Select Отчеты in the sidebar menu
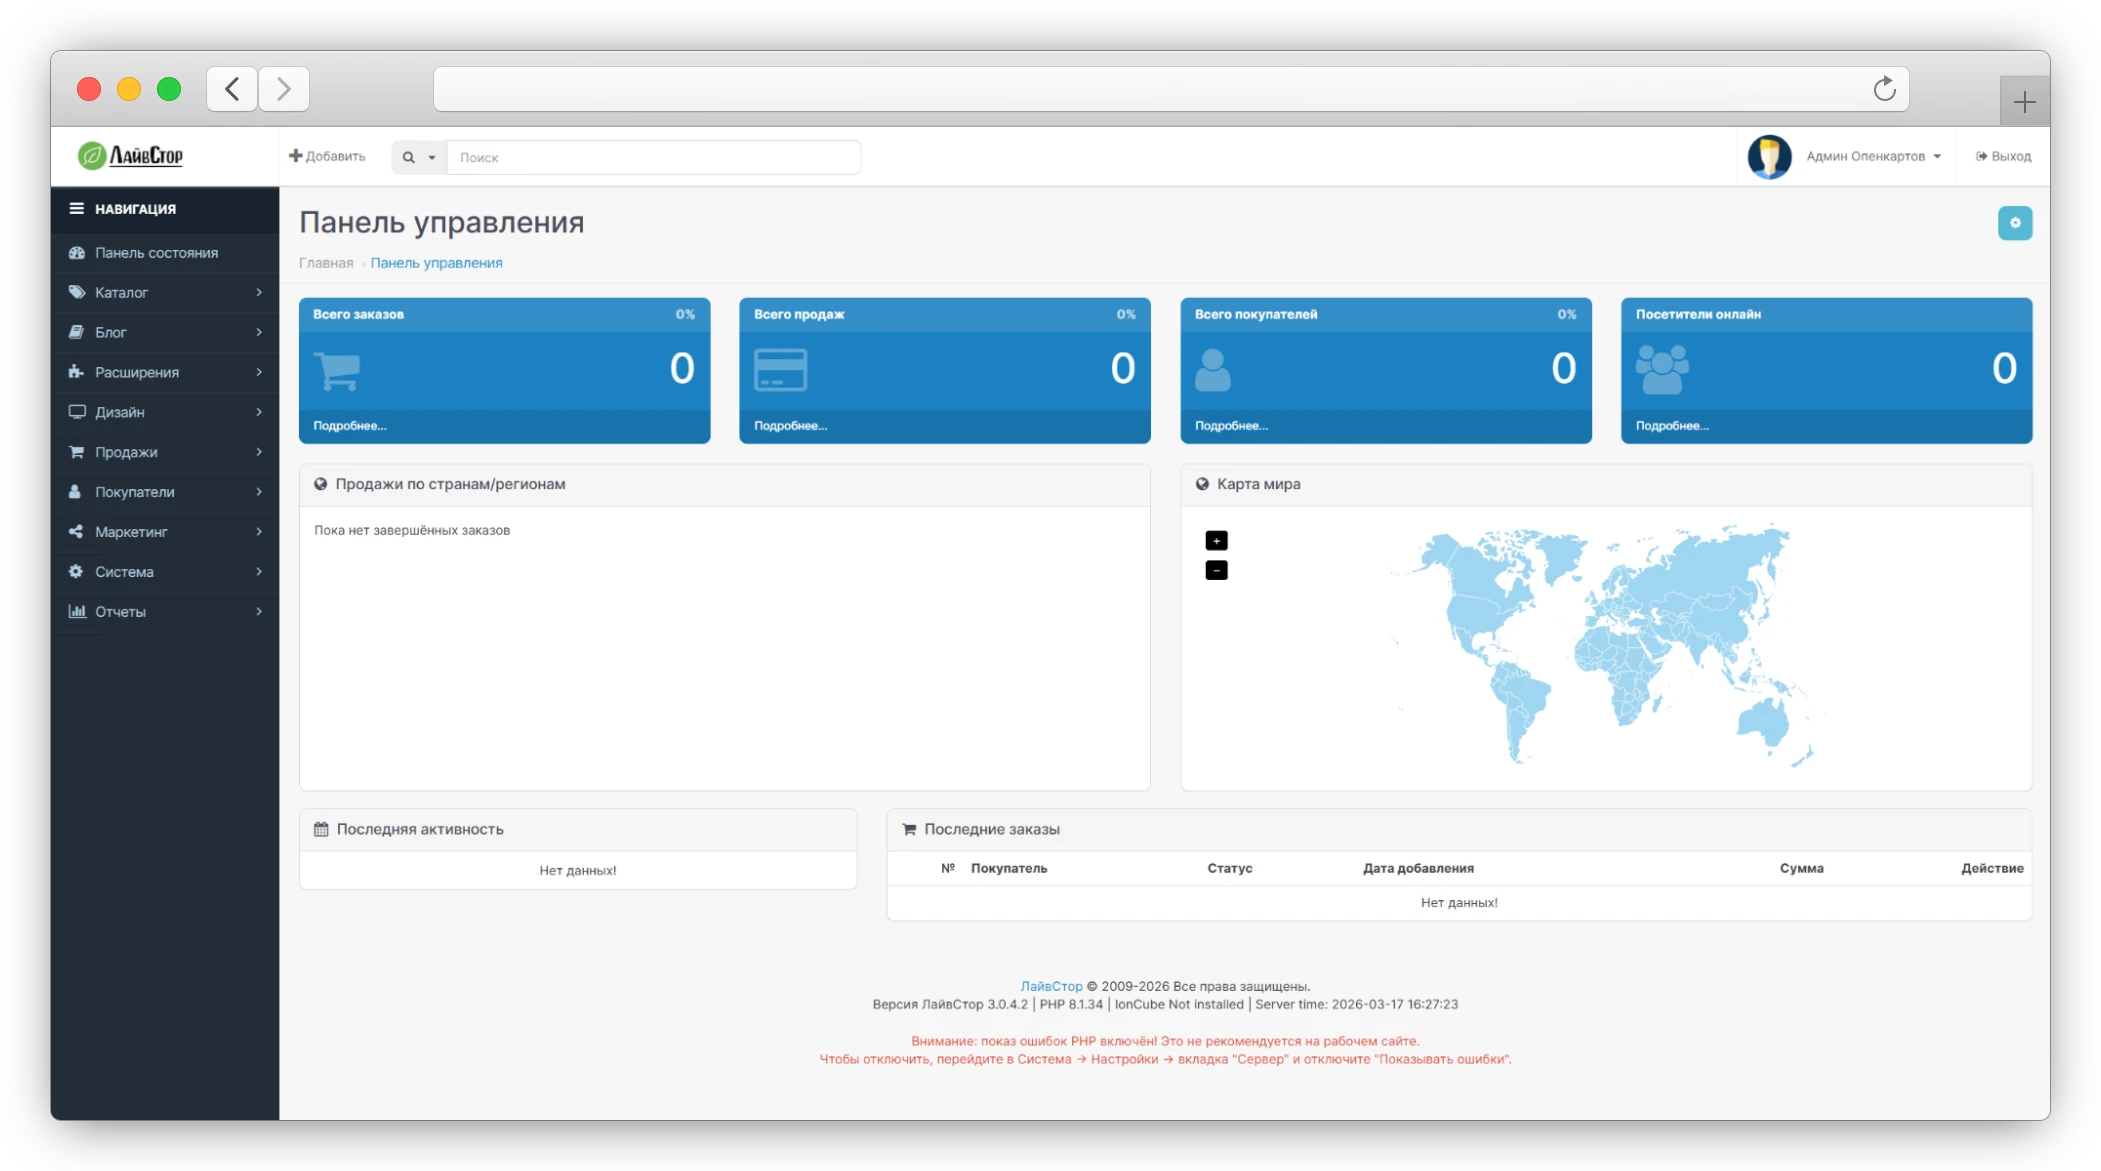Screen dimensions: 2101x1171 coord(165,611)
